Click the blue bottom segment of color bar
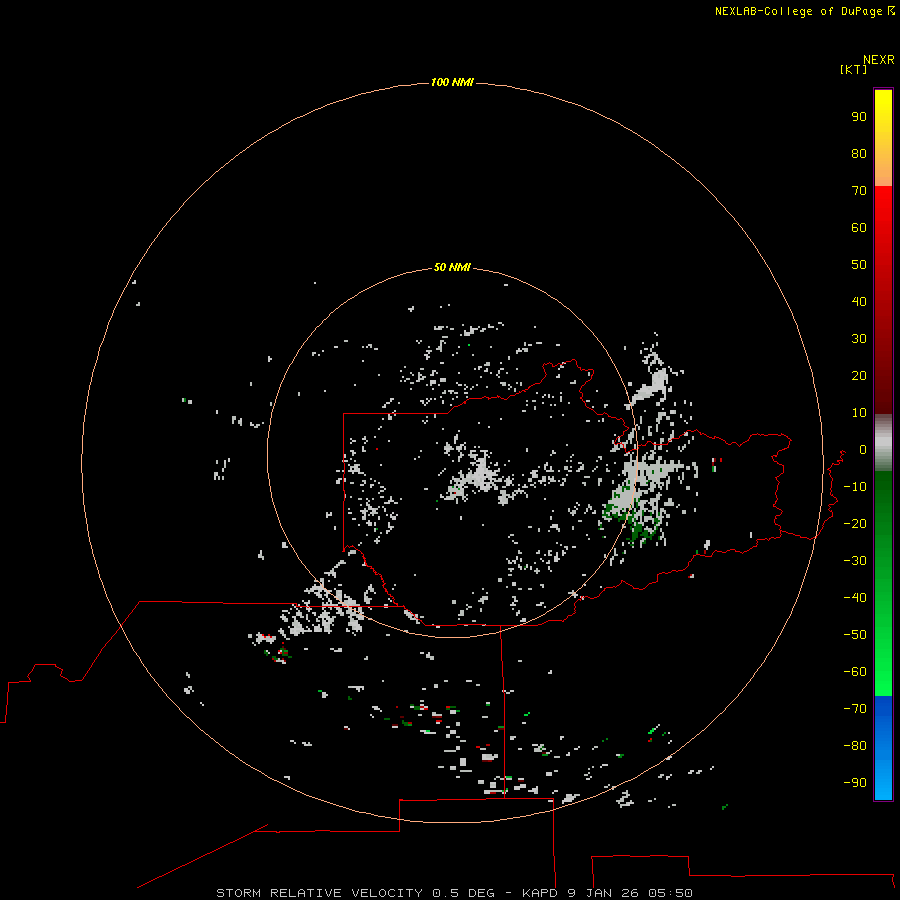 click(883, 748)
